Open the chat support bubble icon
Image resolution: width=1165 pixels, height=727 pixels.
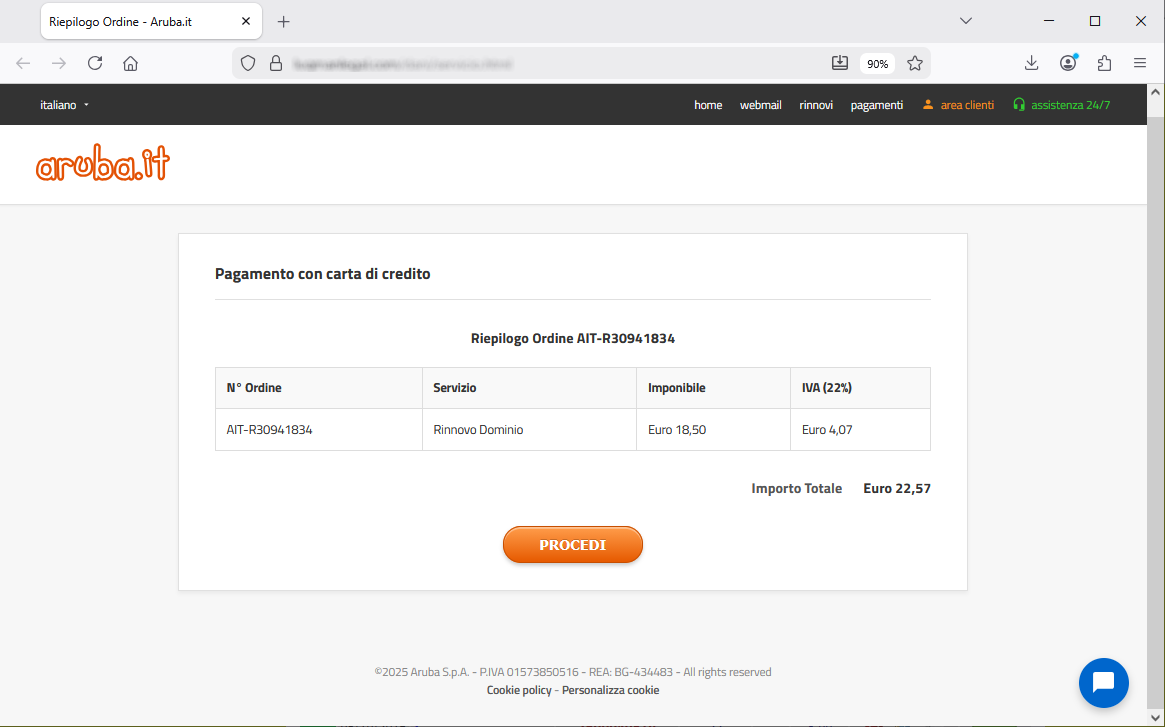1103,683
